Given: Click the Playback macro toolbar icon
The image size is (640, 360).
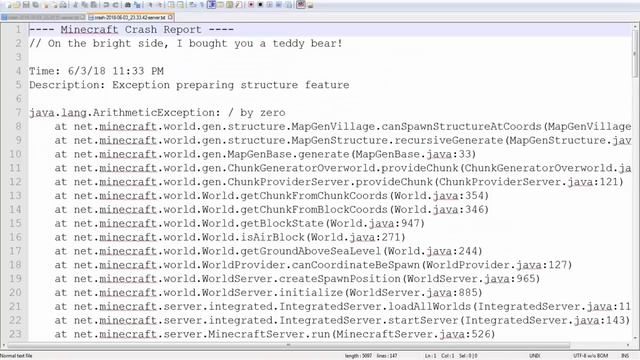Looking at the screenshot, I should (269, 5).
